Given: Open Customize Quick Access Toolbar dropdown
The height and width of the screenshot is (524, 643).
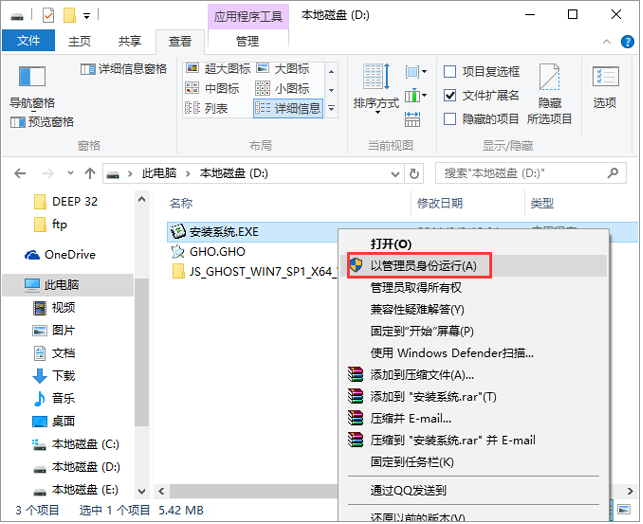Looking at the screenshot, I should coord(87,16).
